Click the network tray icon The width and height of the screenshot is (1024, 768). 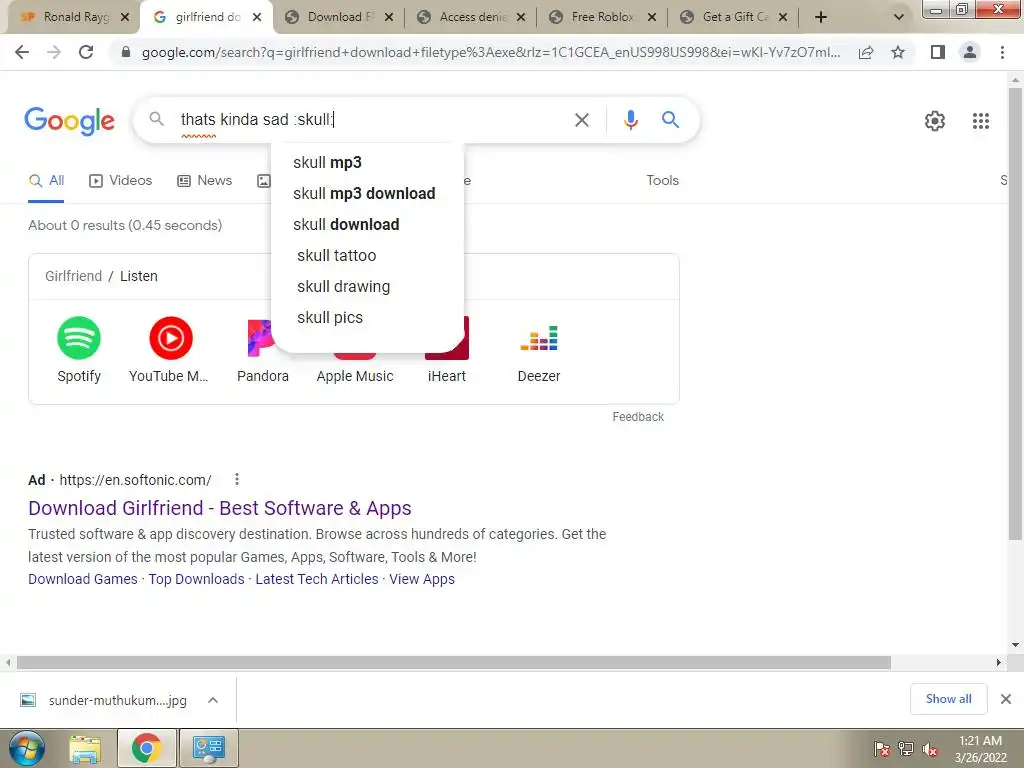pyautogui.click(x=906, y=749)
